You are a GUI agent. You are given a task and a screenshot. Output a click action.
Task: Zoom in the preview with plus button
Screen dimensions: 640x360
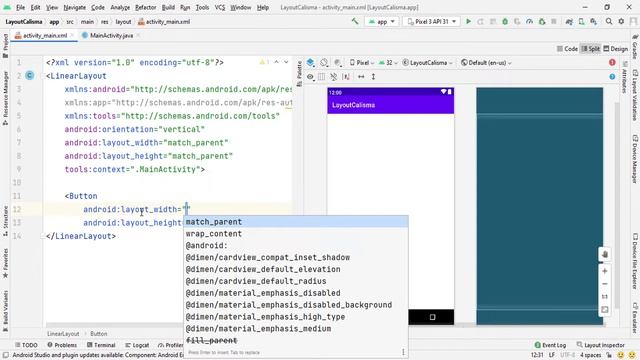tap(605, 271)
